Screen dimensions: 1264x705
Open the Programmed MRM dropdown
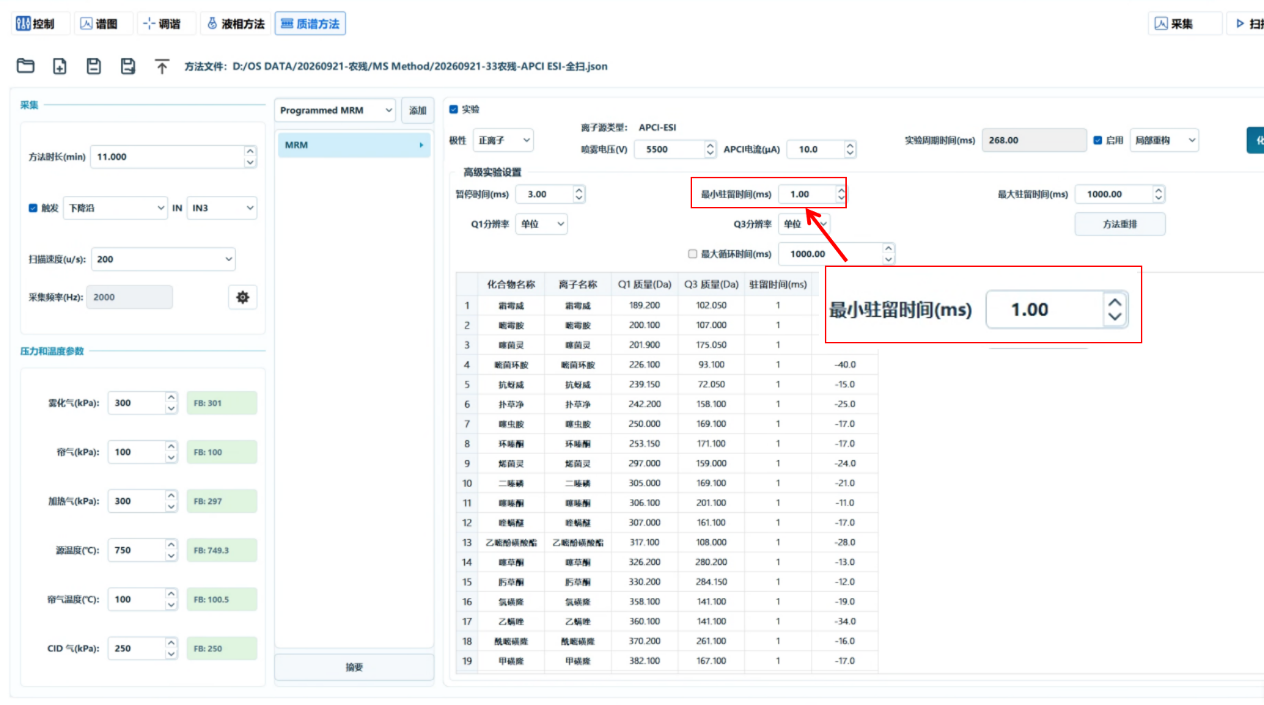pyautogui.click(x=335, y=110)
